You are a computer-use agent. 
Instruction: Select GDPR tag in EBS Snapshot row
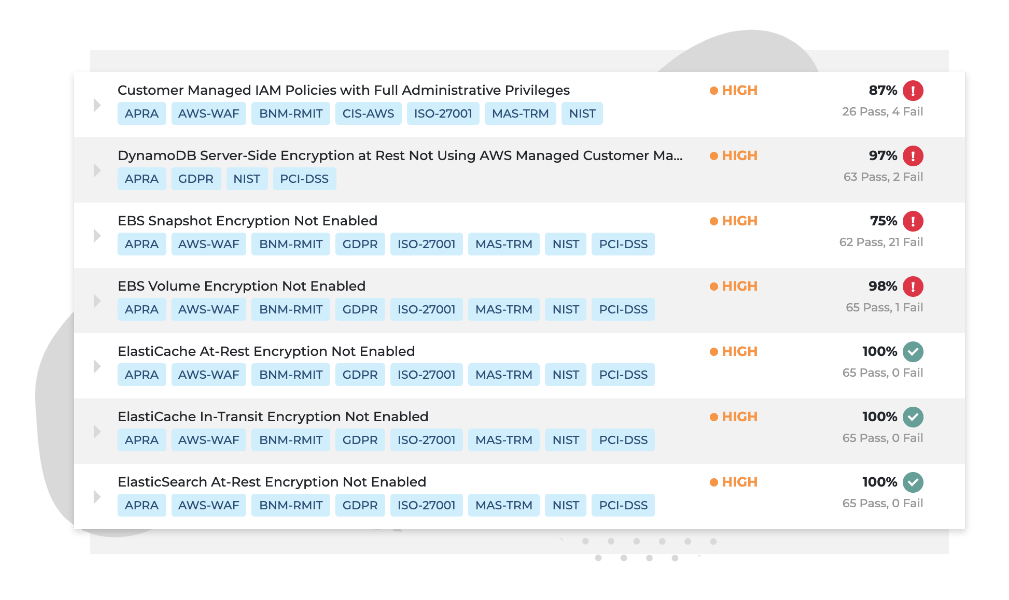pyautogui.click(x=360, y=244)
